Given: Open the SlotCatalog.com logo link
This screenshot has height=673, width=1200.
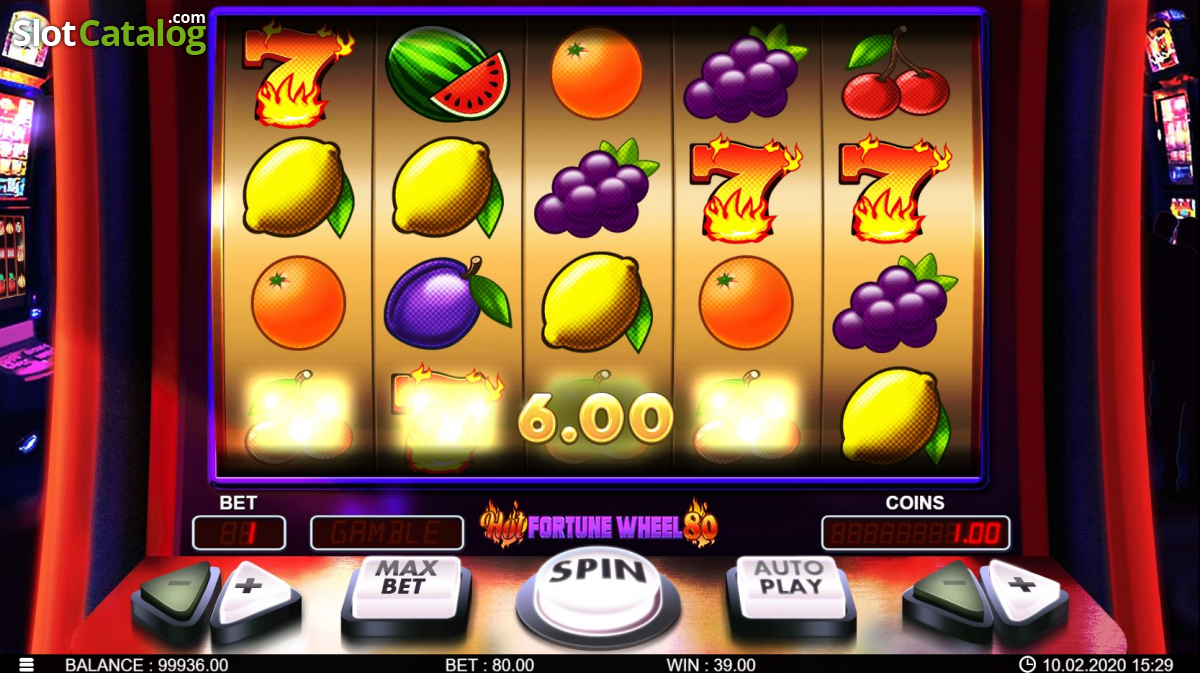Looking at the screenshot, I should (109, 34).
